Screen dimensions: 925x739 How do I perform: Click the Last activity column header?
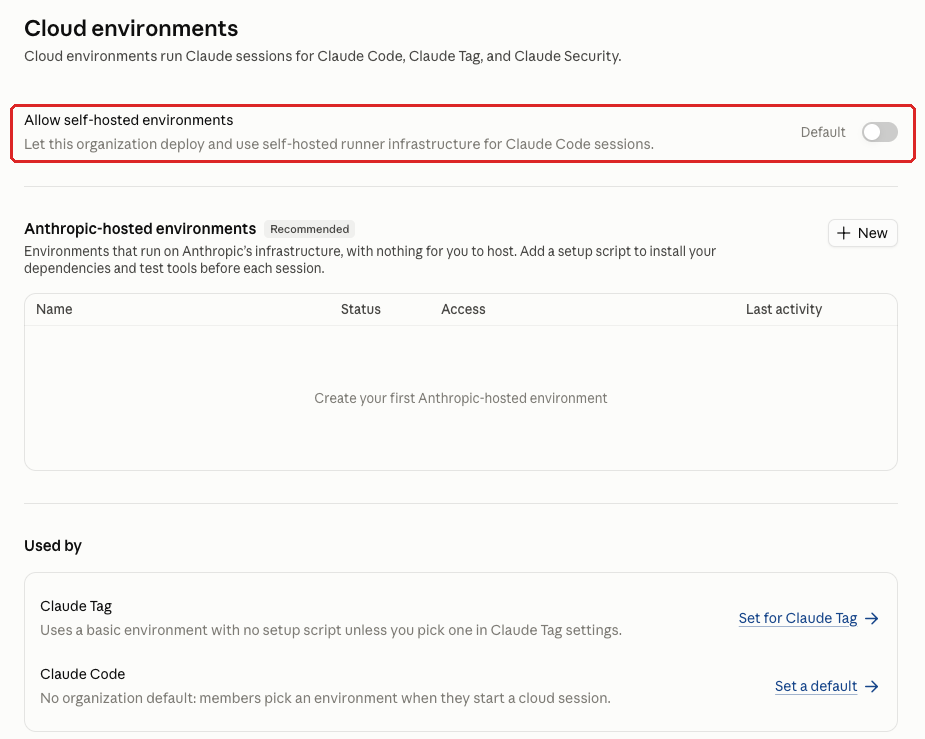pyautogui.click(x=783, y=309)
